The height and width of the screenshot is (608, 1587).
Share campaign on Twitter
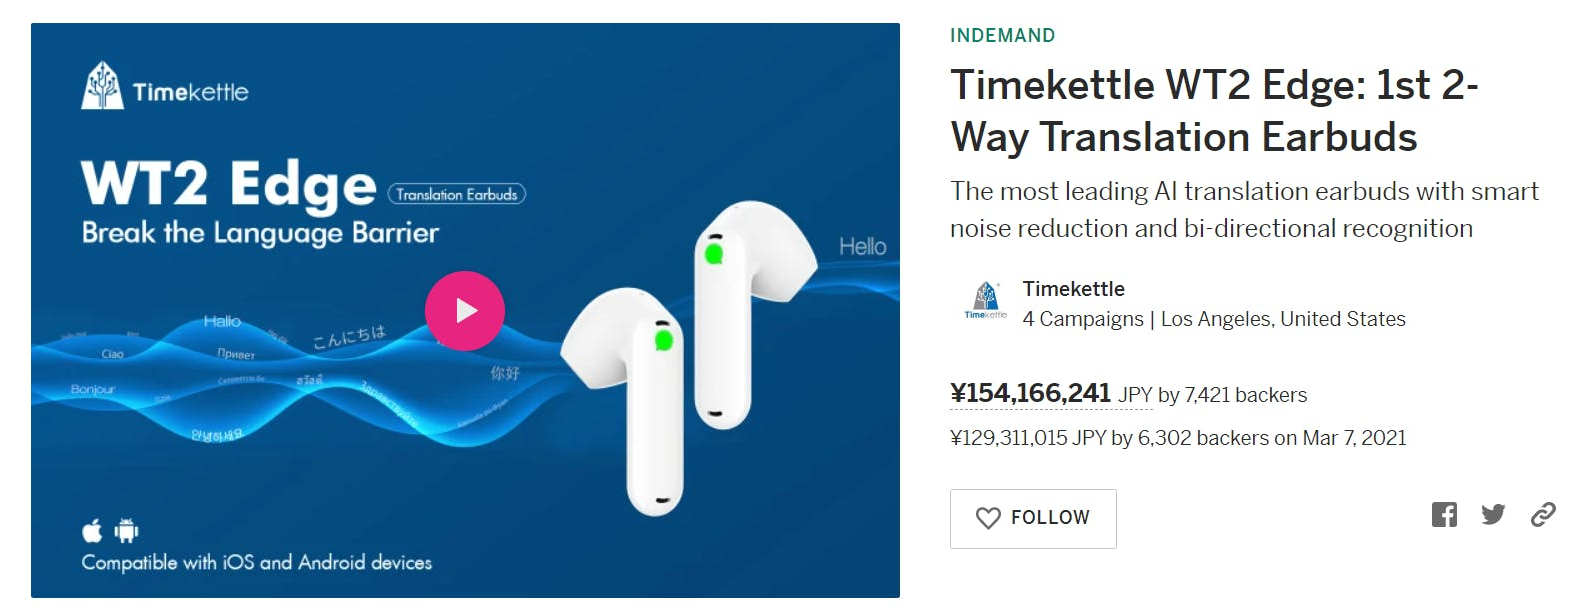pos(1493,515)
